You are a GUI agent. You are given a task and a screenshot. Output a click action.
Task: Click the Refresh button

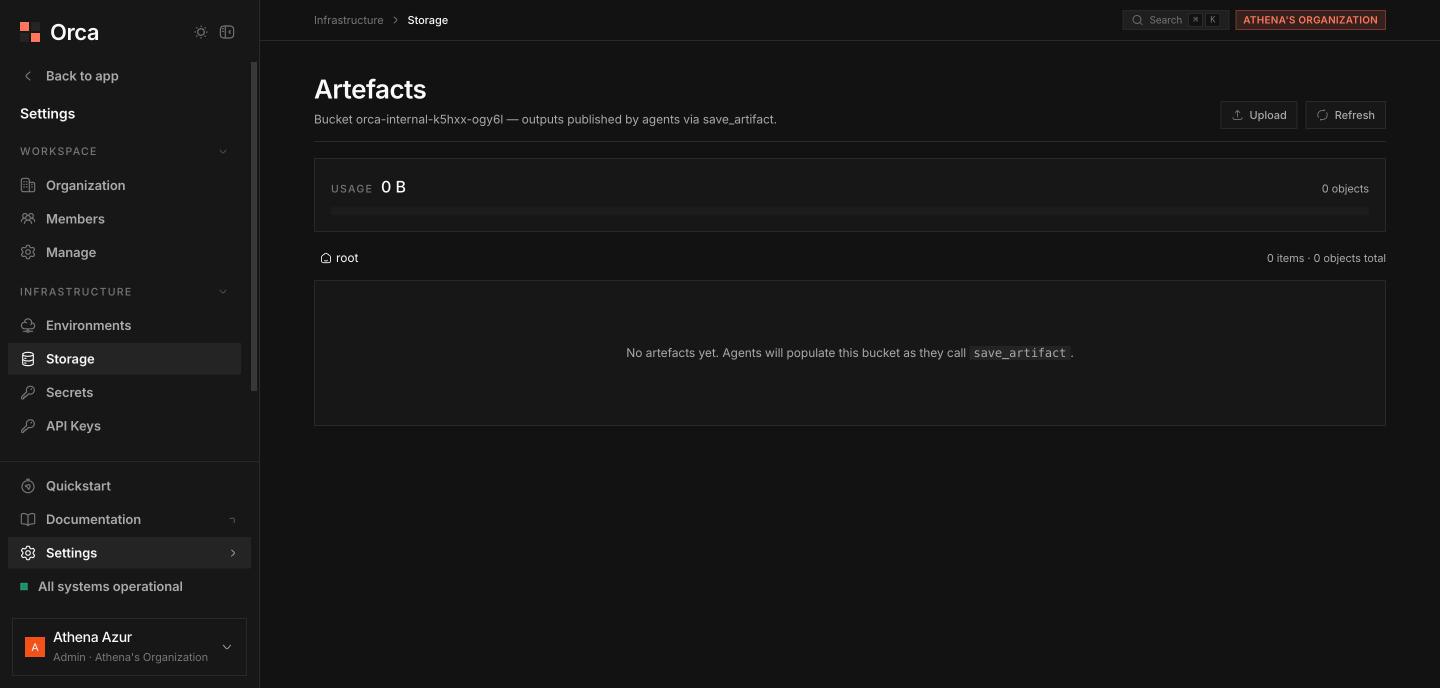click(1345, 115)
